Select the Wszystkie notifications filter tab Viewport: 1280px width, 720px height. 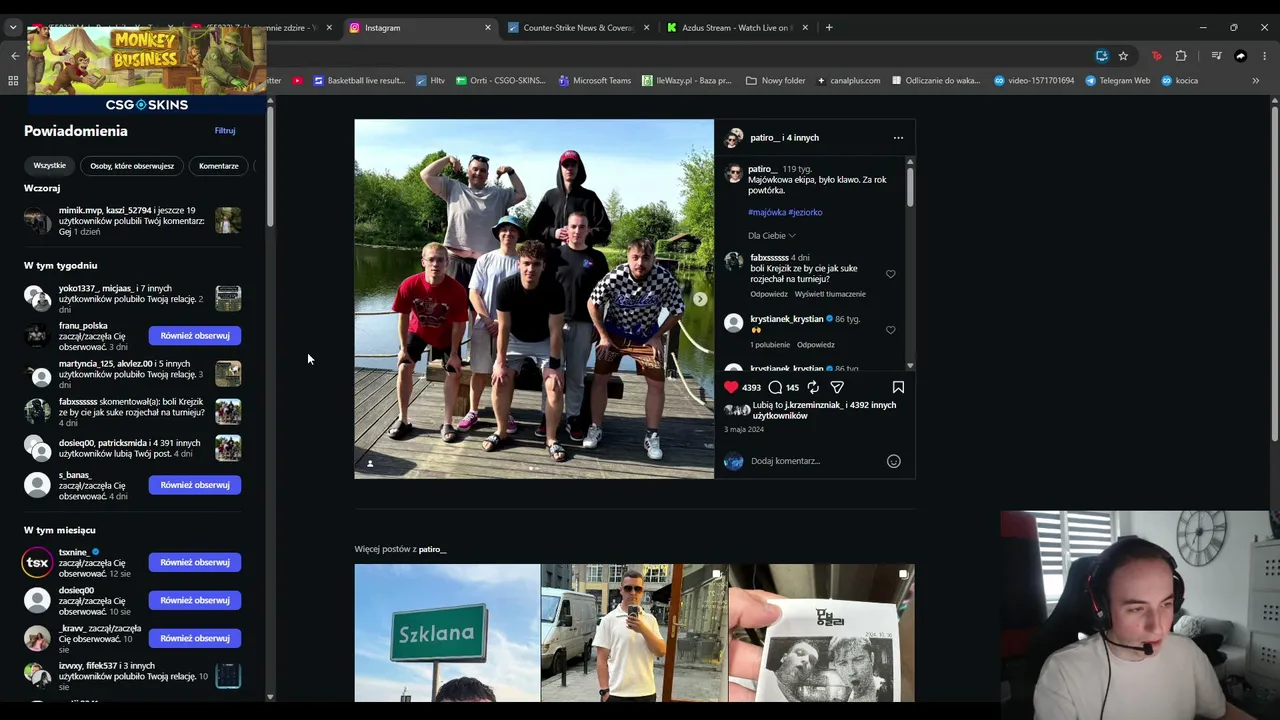click(49, 166)
